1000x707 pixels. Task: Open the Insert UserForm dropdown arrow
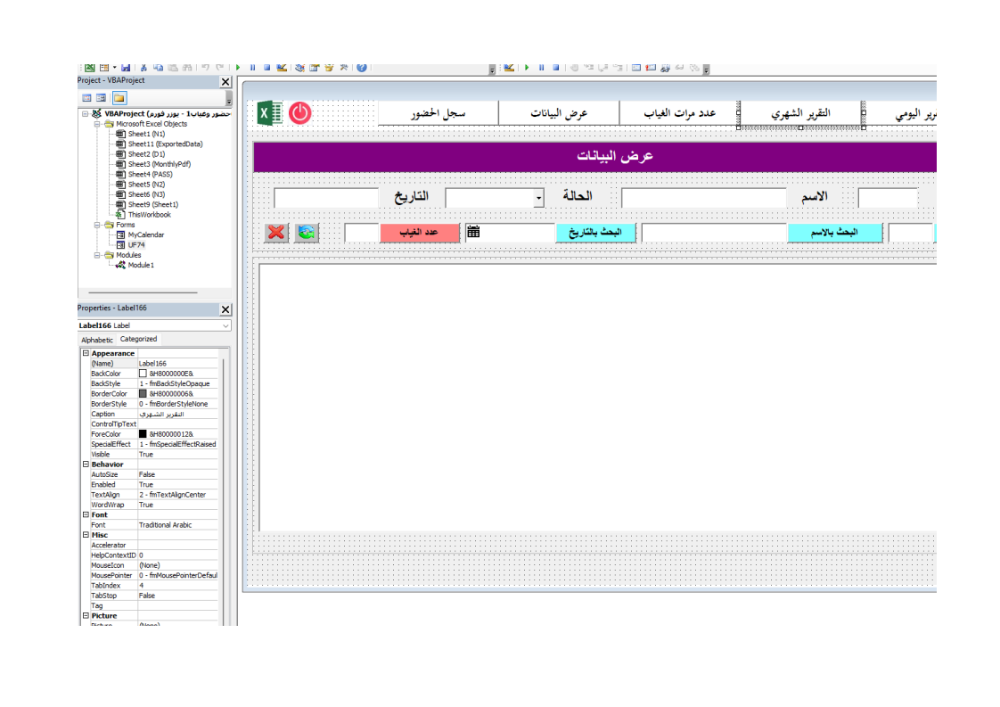point(115,68)
